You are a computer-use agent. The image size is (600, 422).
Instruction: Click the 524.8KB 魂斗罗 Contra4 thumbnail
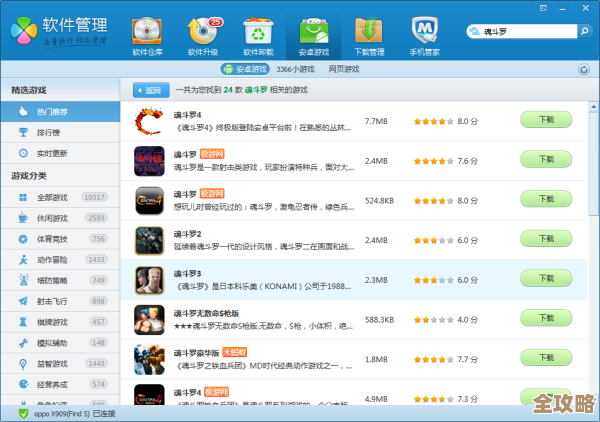(x=149, y=200)
